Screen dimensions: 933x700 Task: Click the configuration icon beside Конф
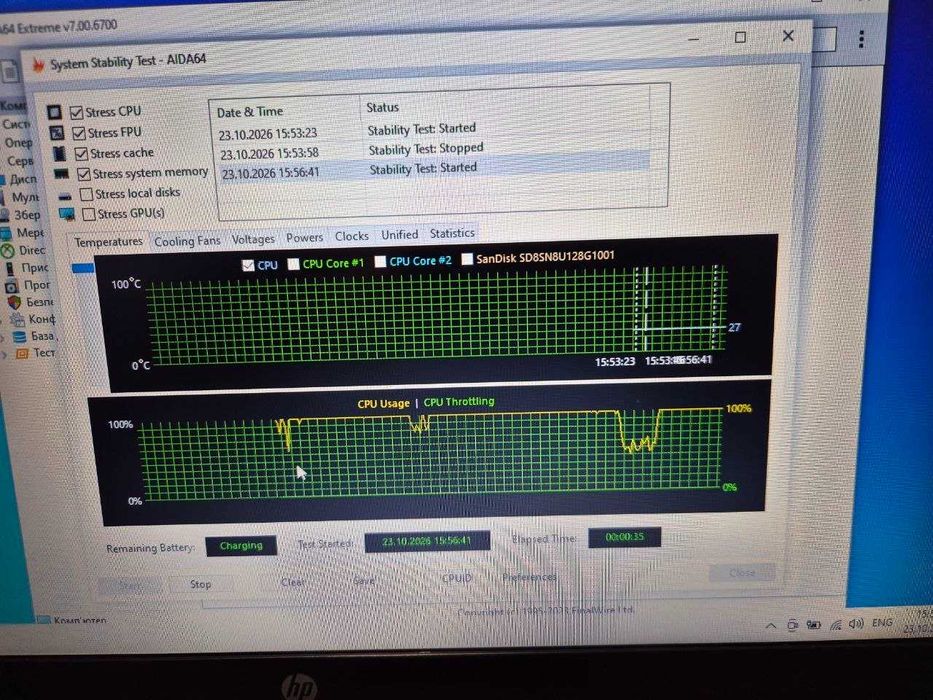18,320
